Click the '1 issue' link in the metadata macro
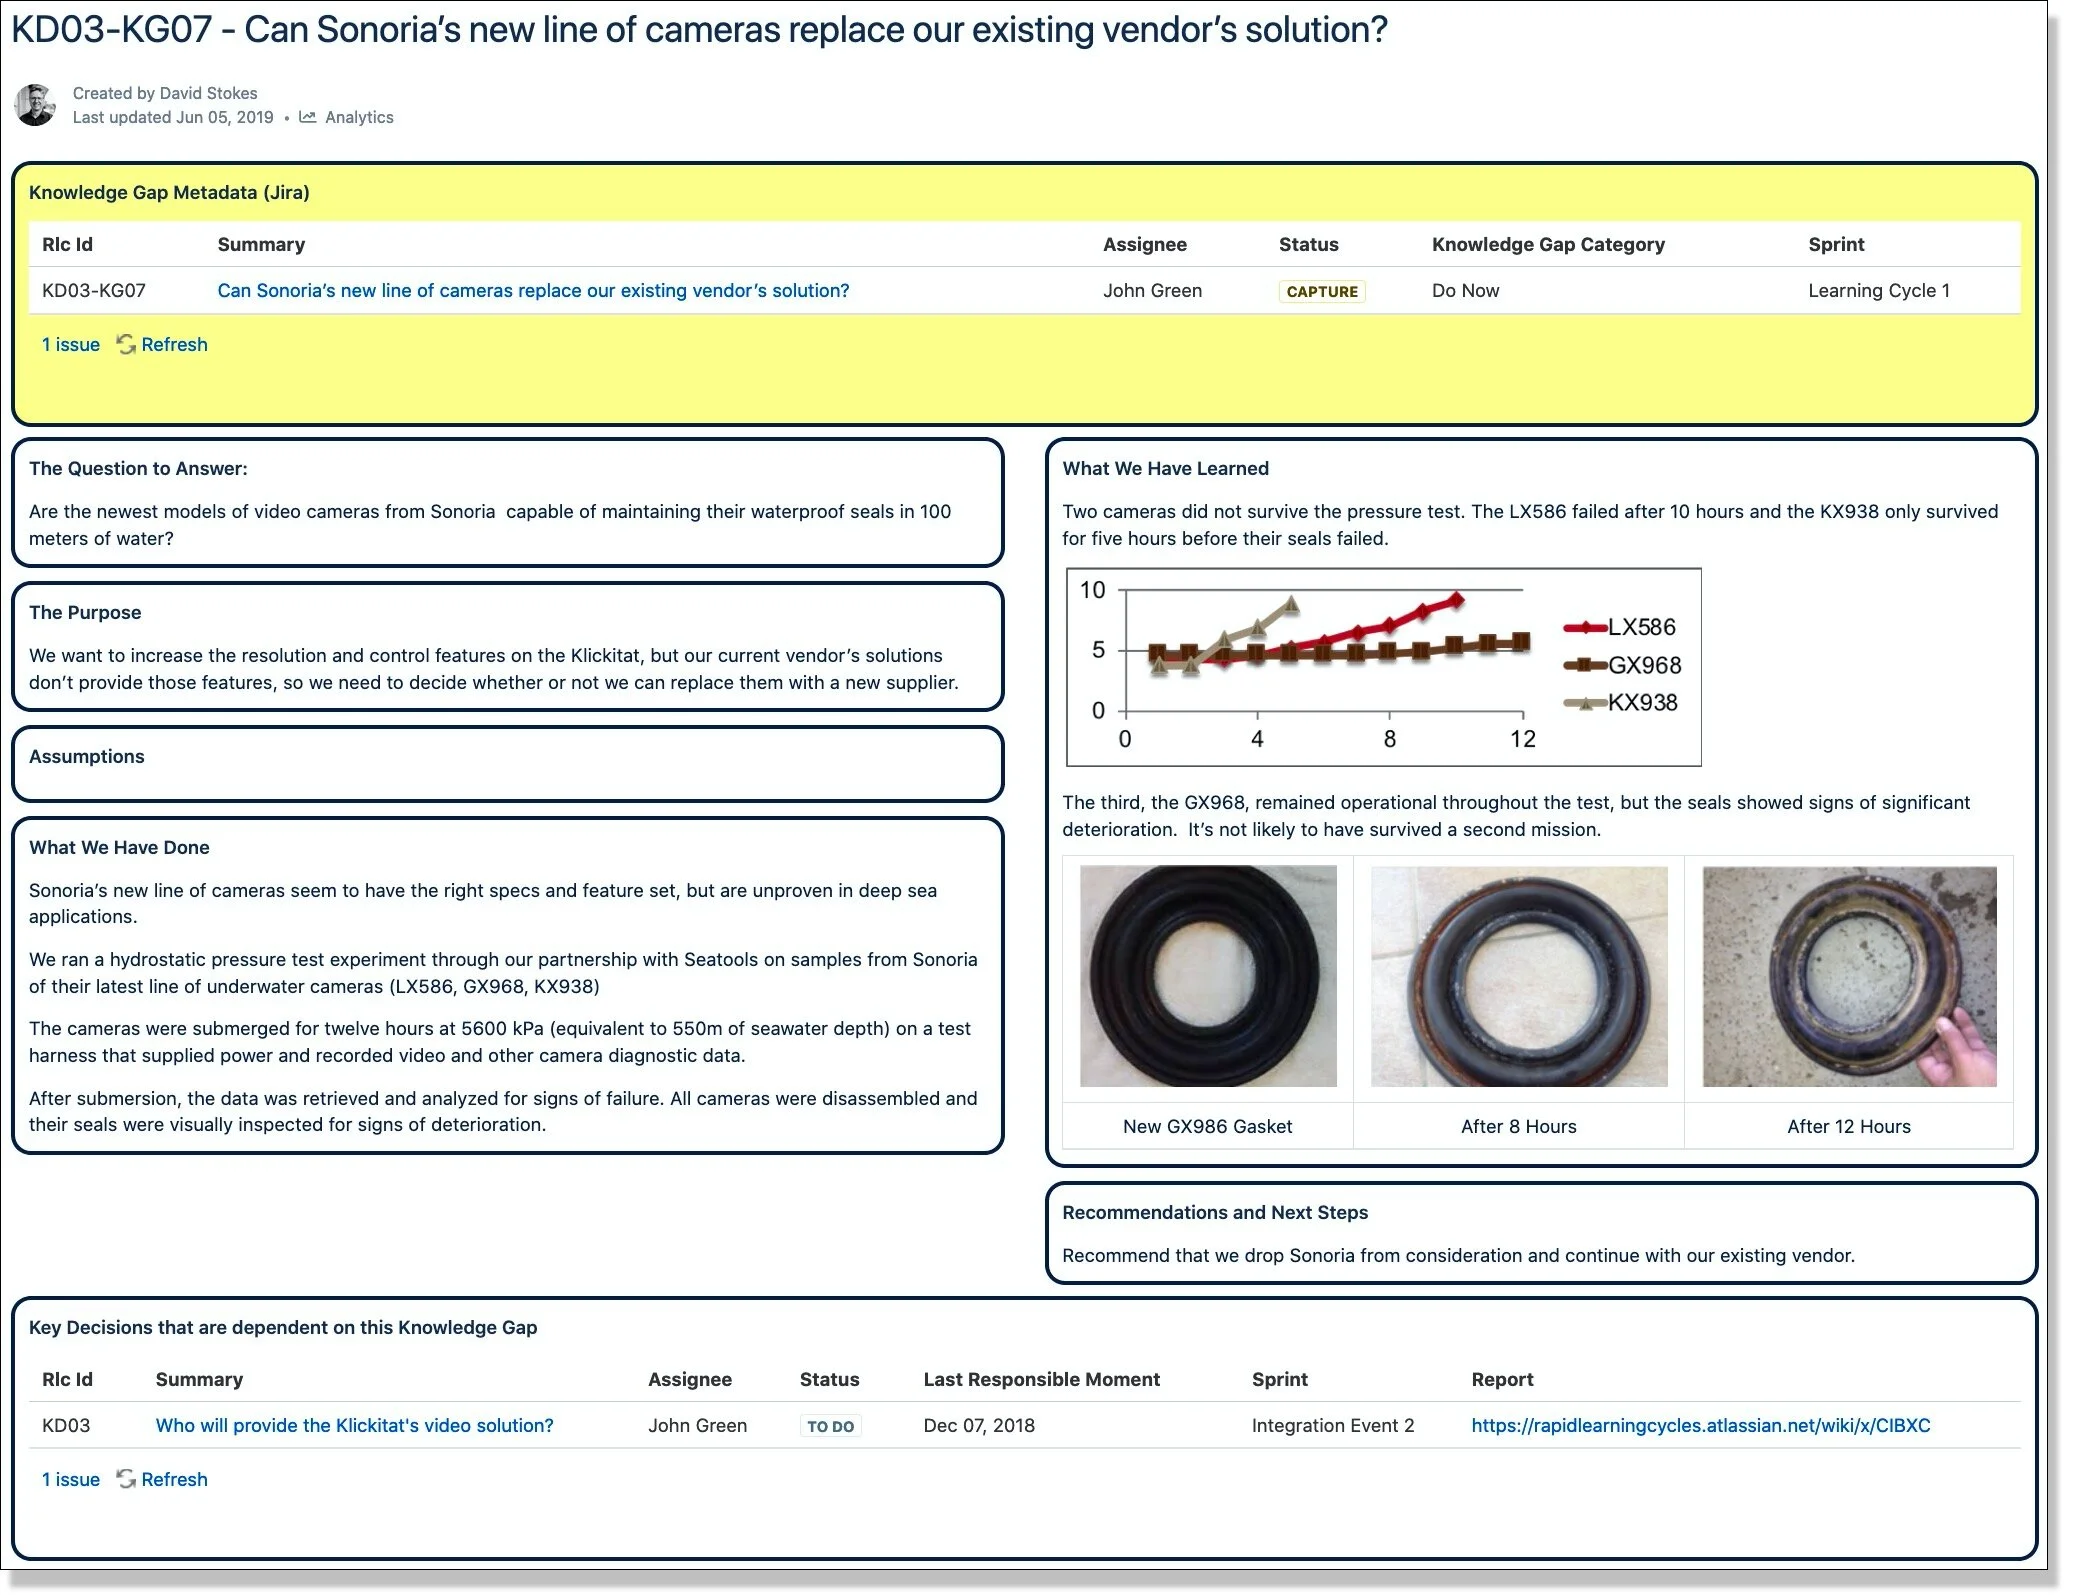2073x1595 pixels. coord(69,344)
